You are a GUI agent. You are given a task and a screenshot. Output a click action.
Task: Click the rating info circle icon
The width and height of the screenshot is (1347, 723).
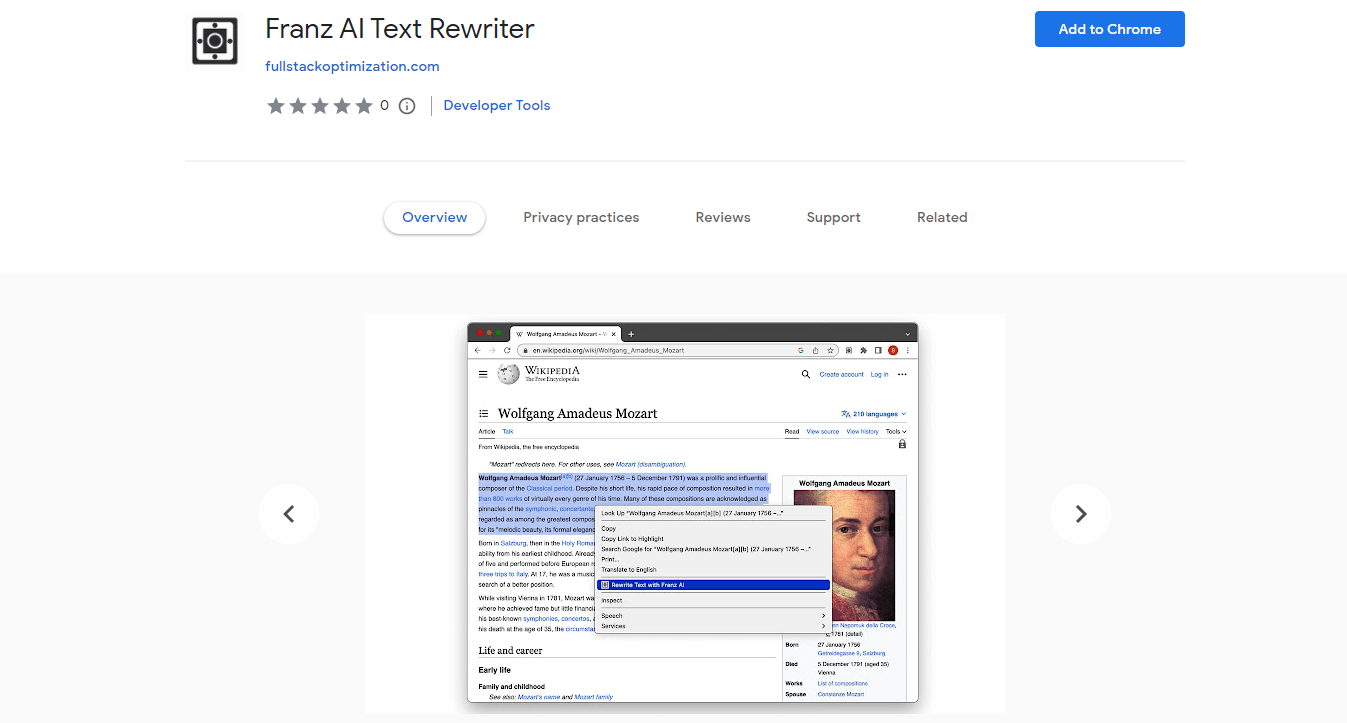407,106
